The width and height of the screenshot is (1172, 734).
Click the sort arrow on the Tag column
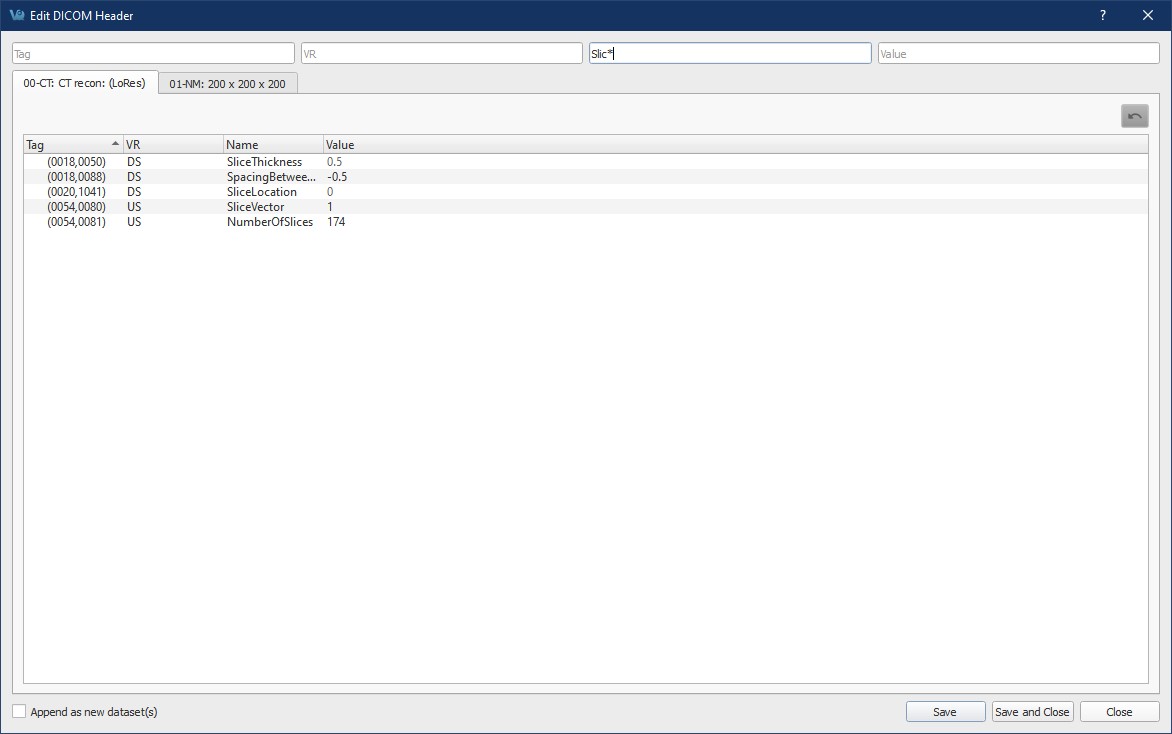[x=115, y=143]
